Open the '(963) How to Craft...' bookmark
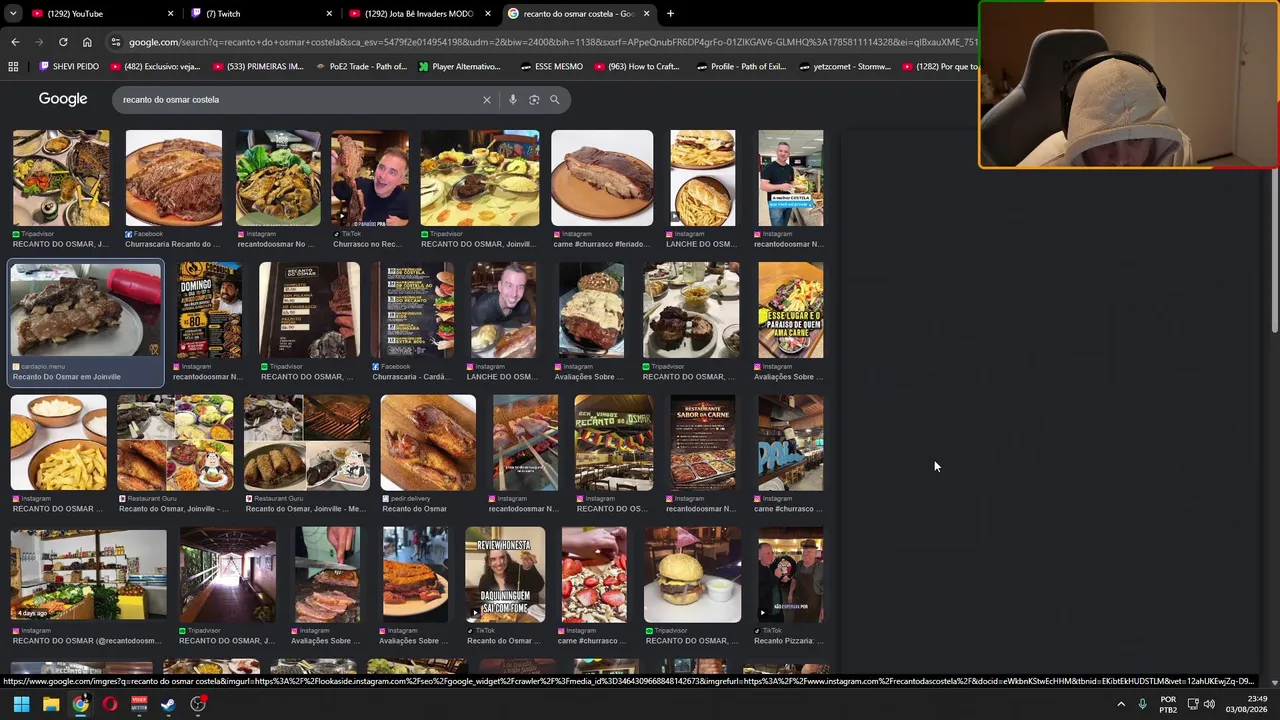1280x720 pixels. (x=636, y=67)
